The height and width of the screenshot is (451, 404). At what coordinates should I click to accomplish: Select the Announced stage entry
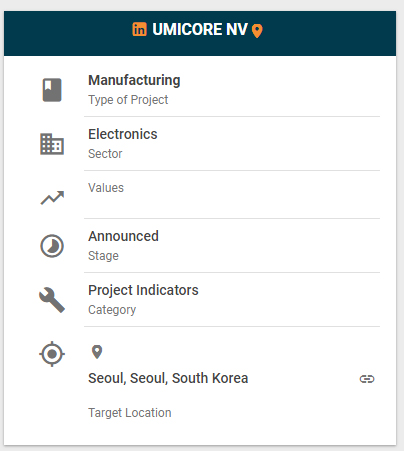tap(123, 236)
